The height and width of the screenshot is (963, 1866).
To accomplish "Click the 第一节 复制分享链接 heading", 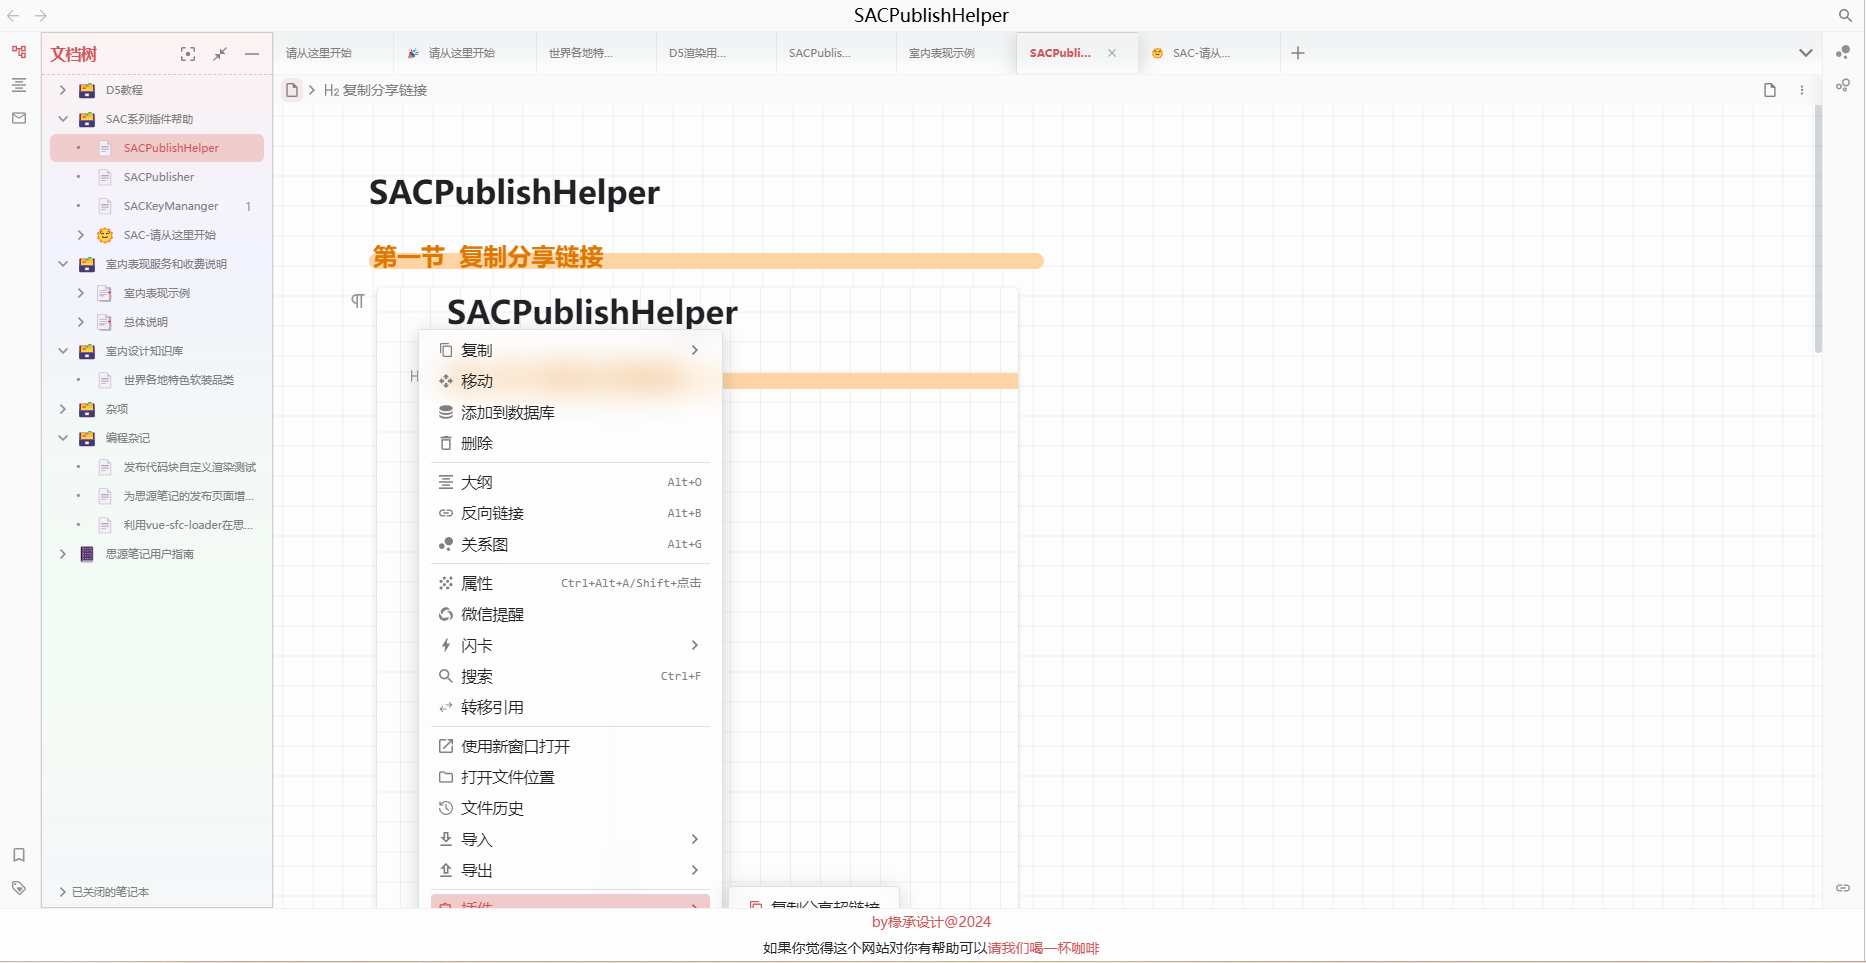I will pyautogui.click(x=488, y=257).
